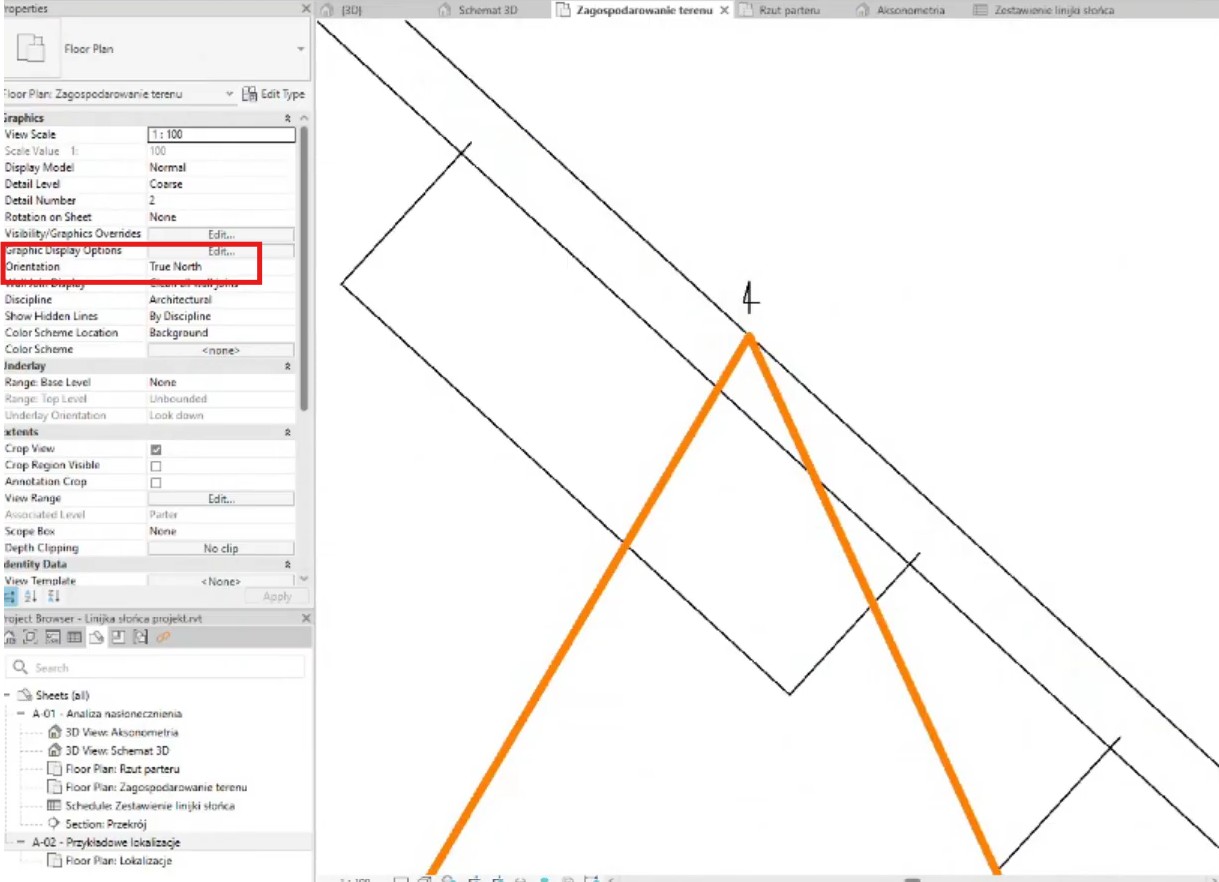Click the Sheets filter icon in Project Browser toolbar
1219x882 pixels.
point(97,637)
